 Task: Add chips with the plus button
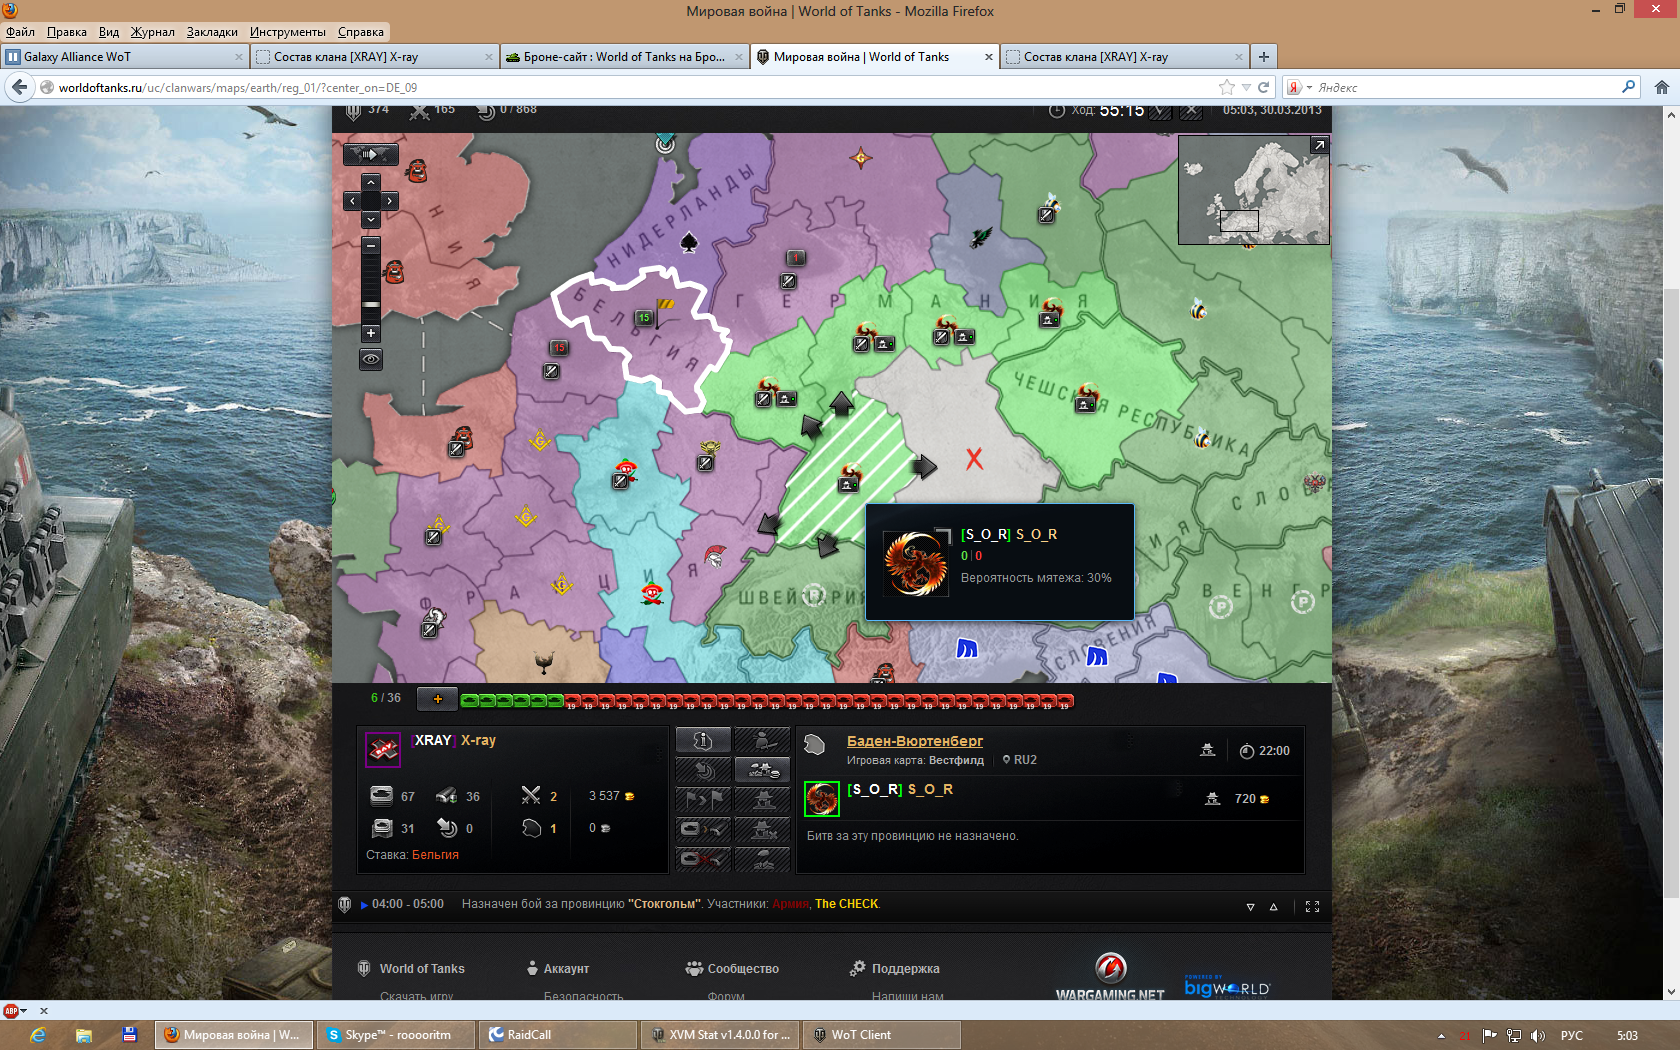coord(437,699)
